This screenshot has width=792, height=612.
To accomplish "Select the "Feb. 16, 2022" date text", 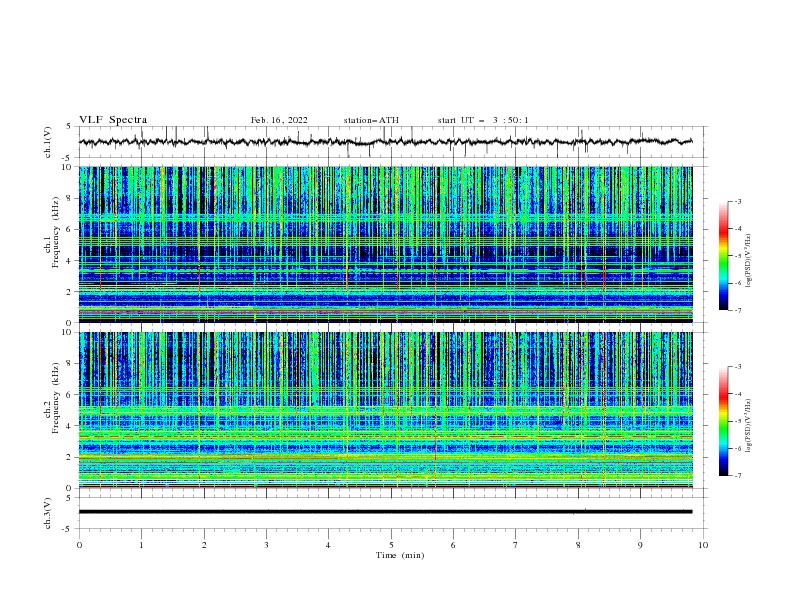I will click(x=279, y=120).
